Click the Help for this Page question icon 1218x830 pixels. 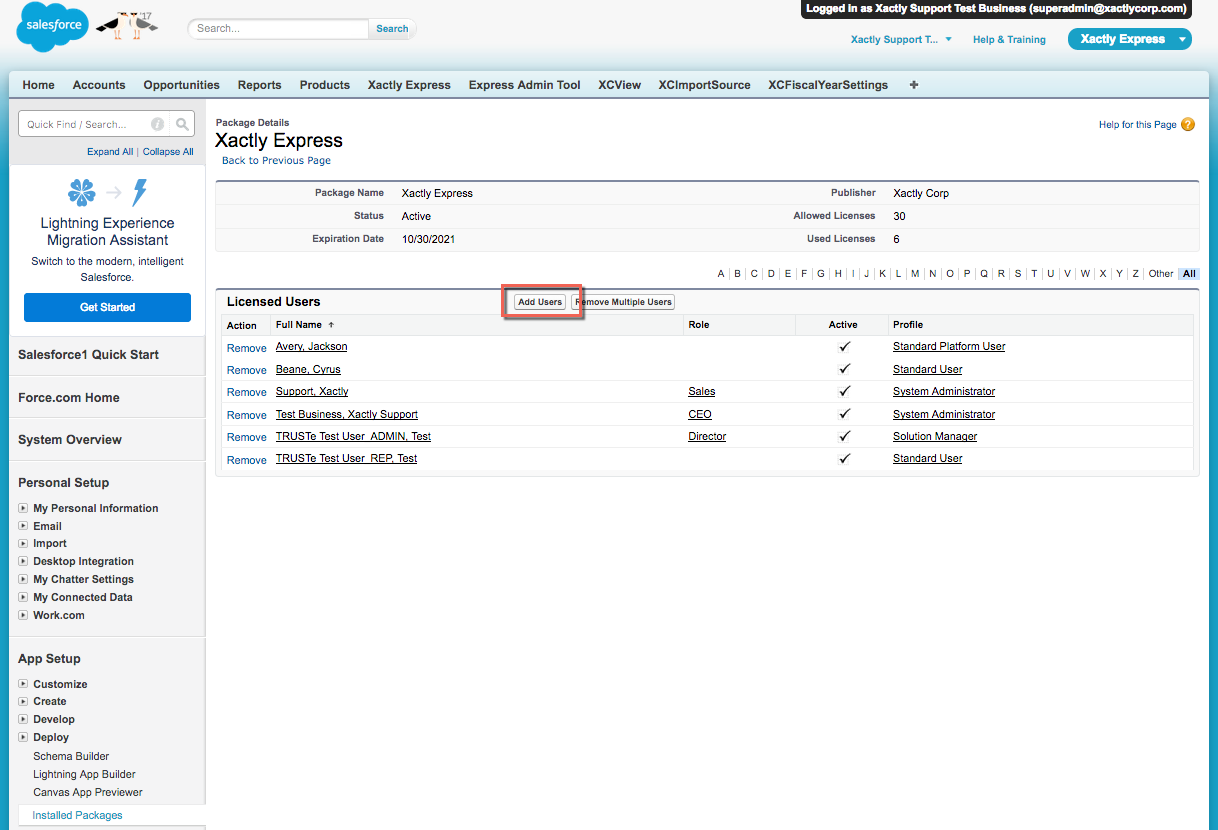pos(1188,125)
